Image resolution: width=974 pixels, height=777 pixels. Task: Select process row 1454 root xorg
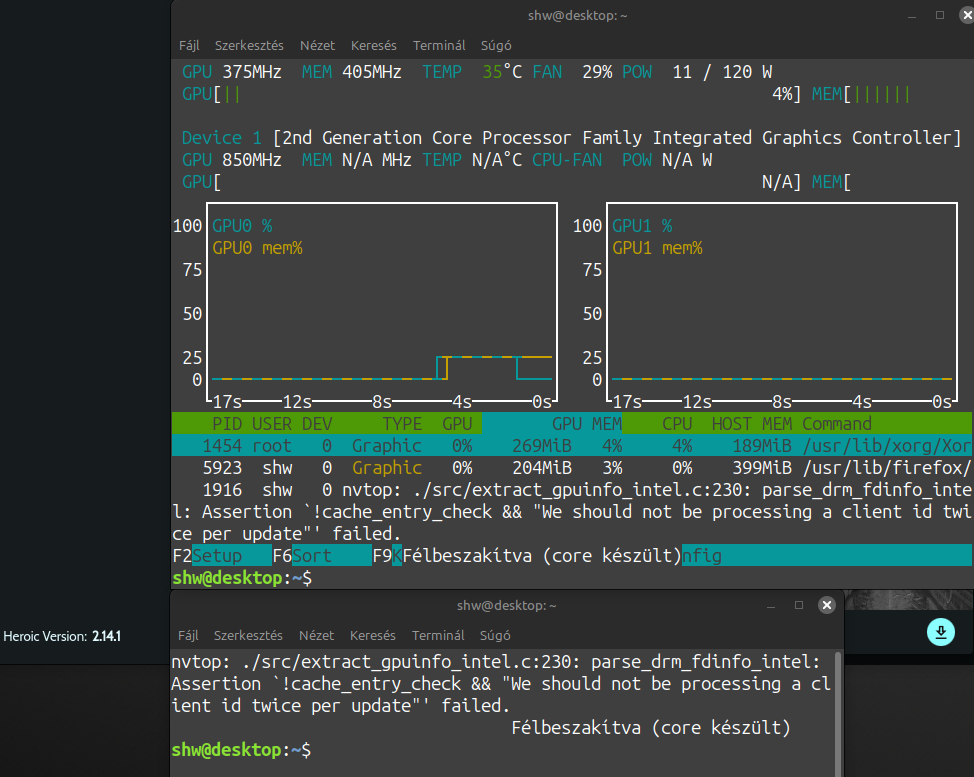pyautogui.click(x=571, y=445)
